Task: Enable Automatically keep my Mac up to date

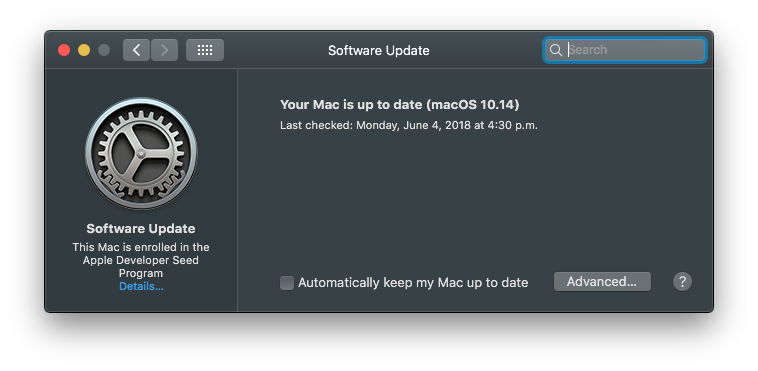Action: pos(287,283)
